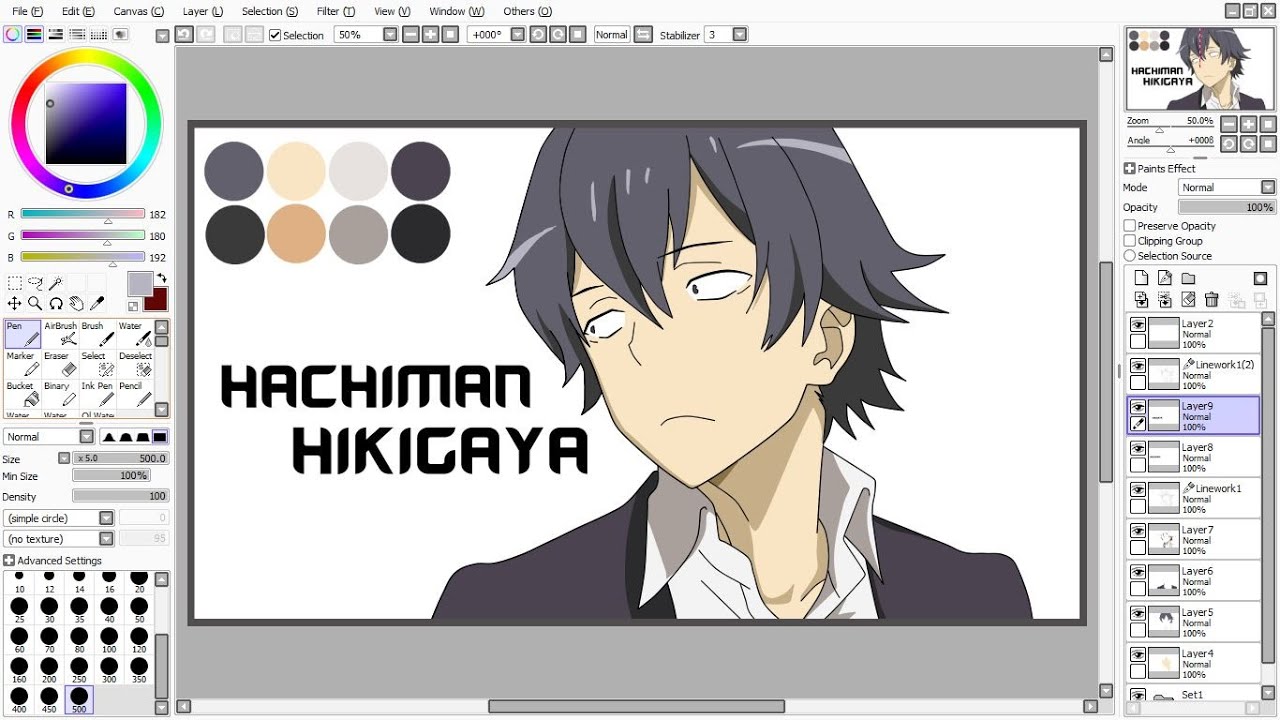Image resolution: width=1280 pixels, height=720 pixels.
Task: Enable Clipping Group
Action: coord(1130,241)
